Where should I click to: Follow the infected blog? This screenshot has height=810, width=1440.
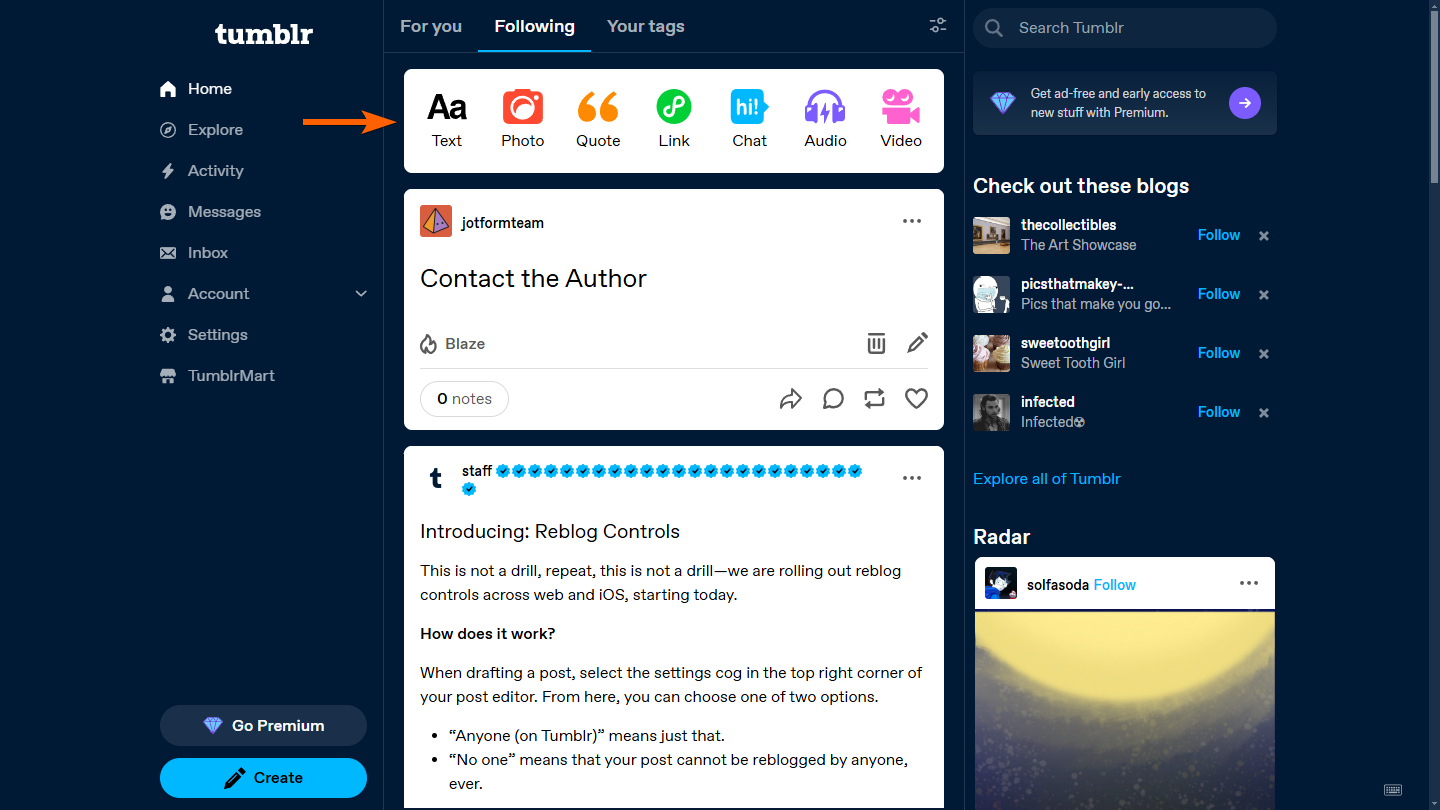tap(1219, 412)
